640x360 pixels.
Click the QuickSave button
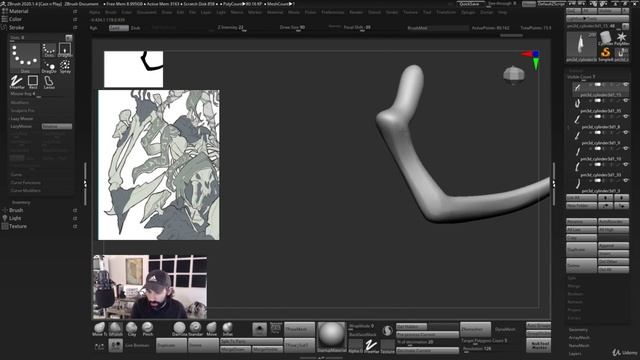(470, 4)
